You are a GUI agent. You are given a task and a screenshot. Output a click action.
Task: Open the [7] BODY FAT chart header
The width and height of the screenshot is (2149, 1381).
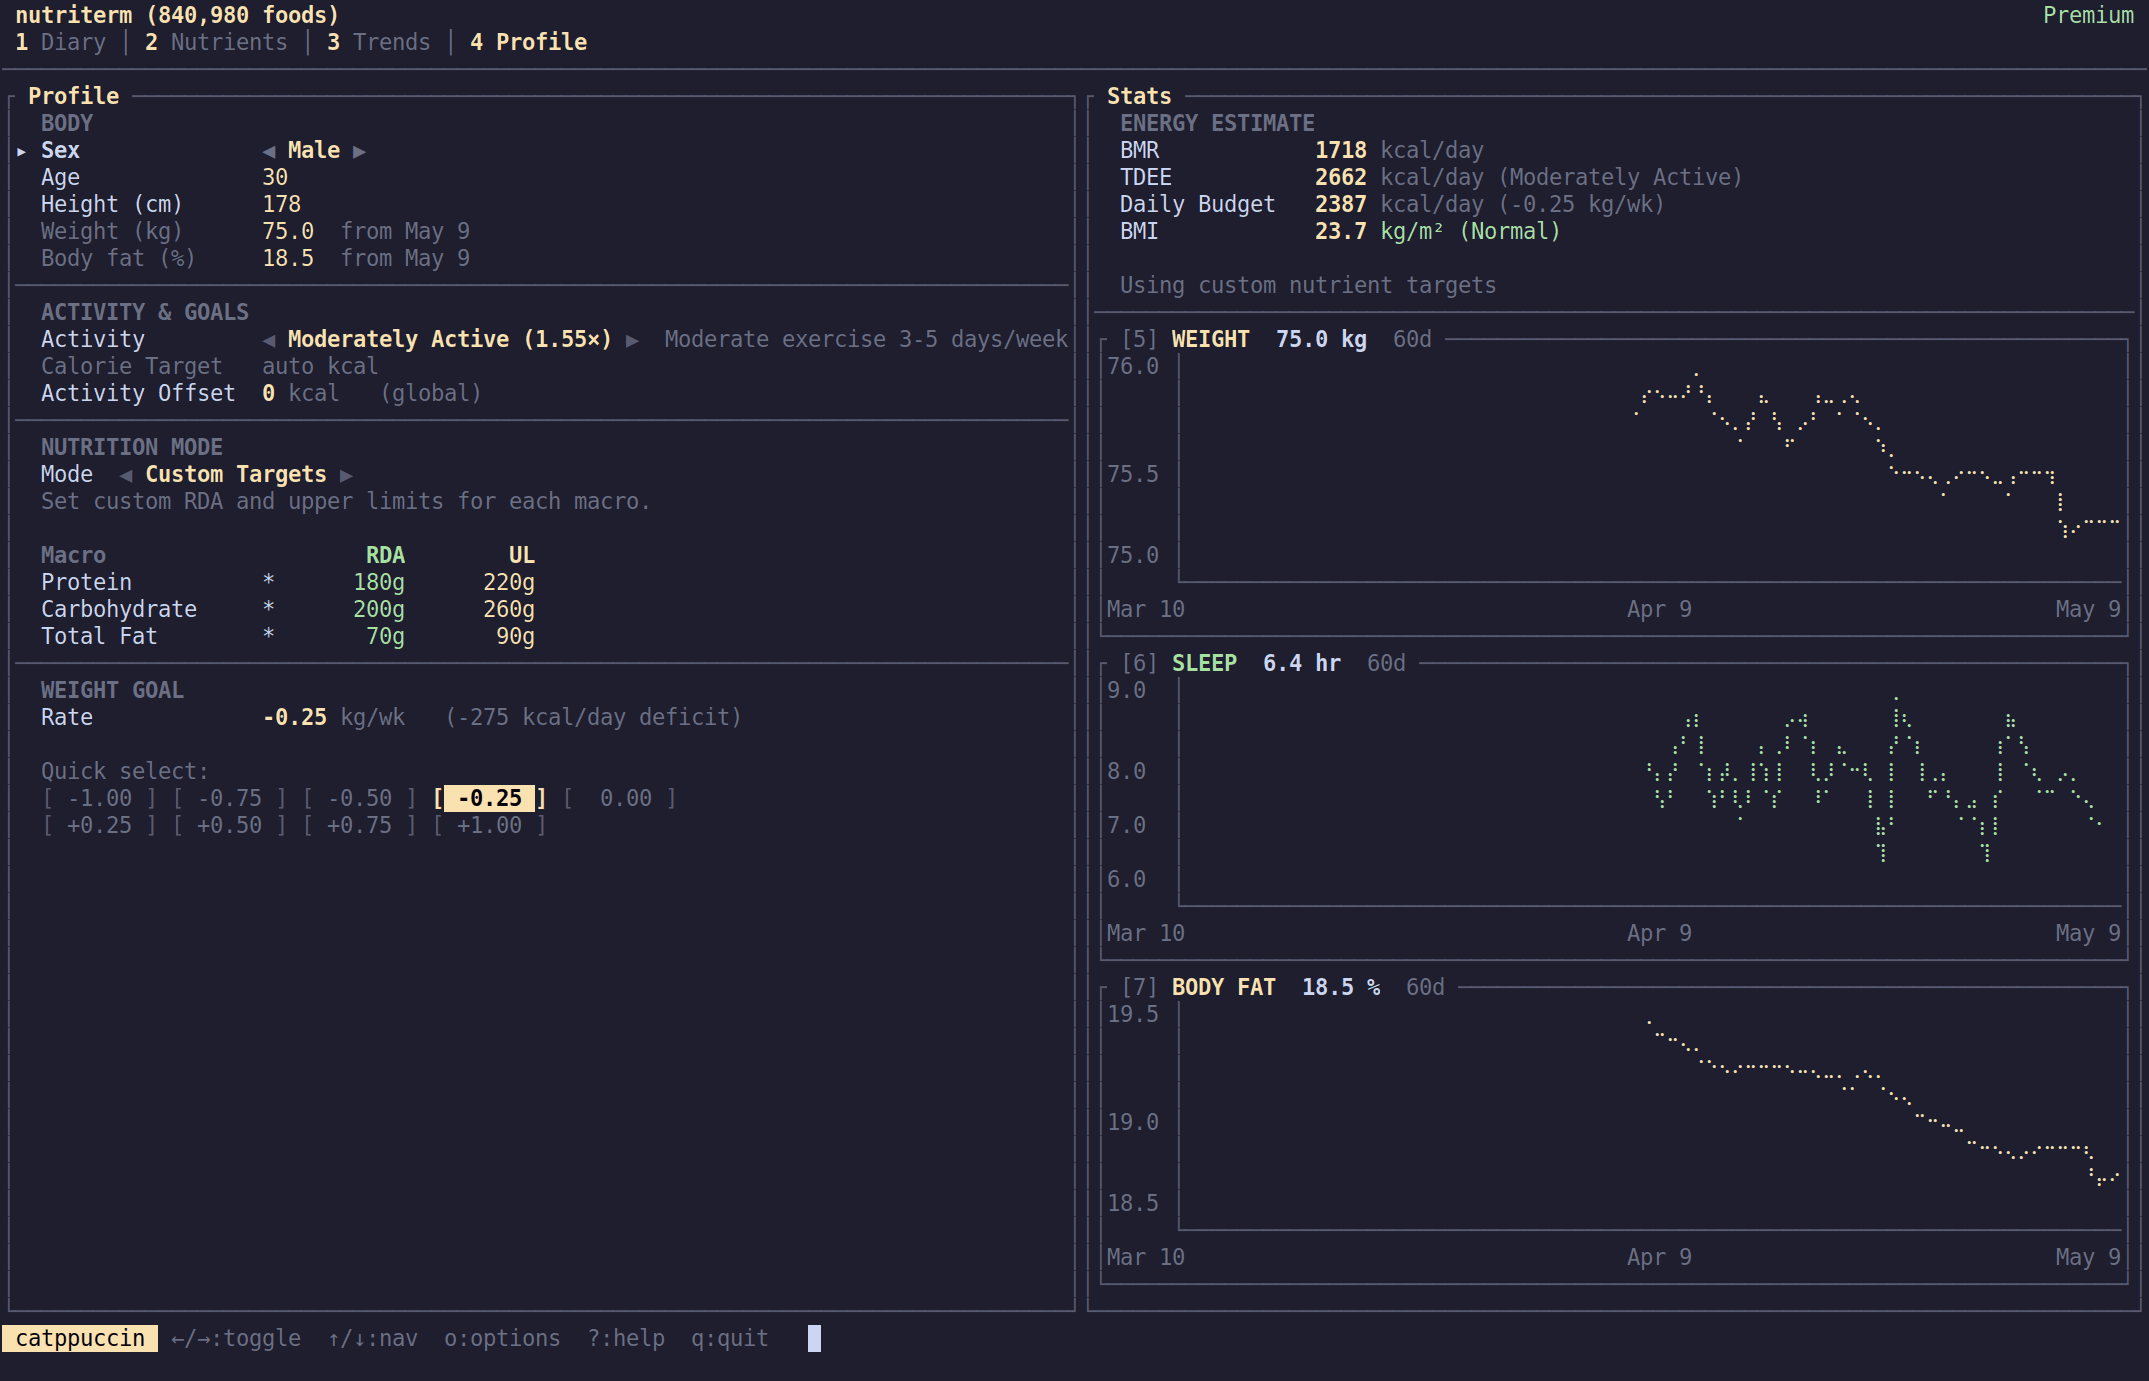[x=1283, y=987]
